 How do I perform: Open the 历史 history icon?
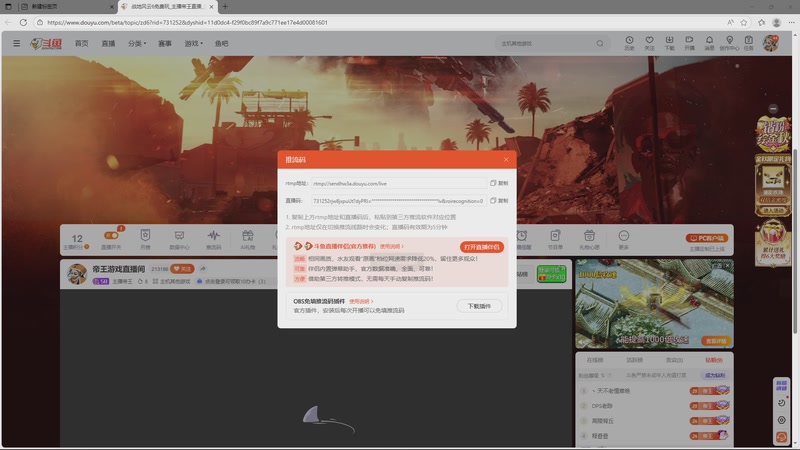point(630,43)
